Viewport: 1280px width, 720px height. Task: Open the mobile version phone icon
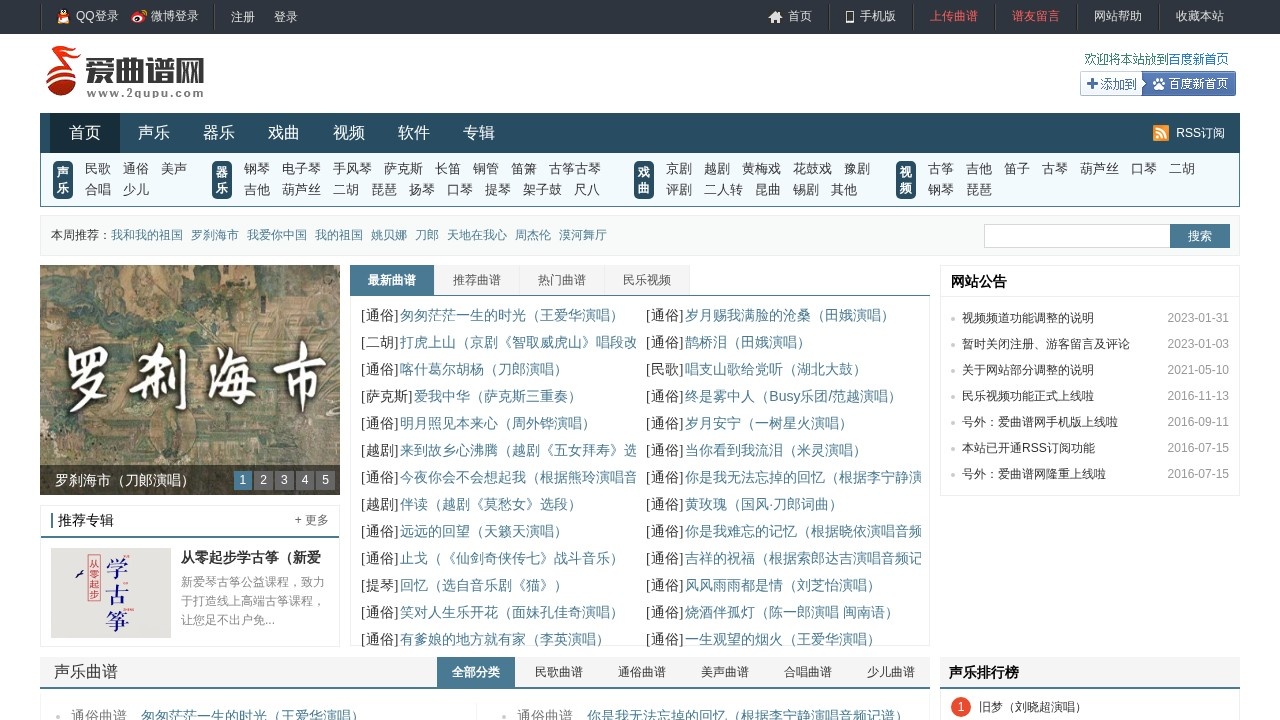point(850,17)
